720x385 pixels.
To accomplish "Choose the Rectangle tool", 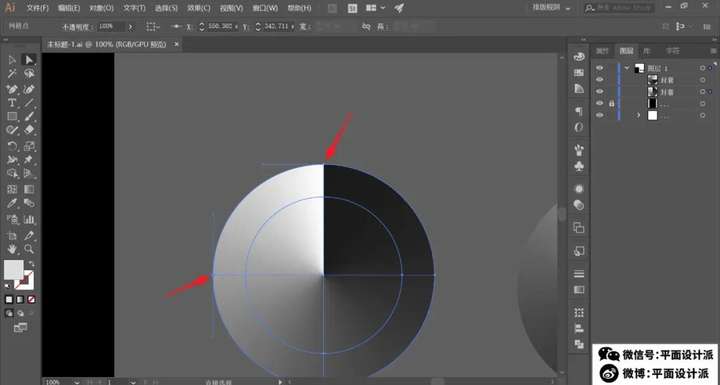I will click(x=12, y=117).
